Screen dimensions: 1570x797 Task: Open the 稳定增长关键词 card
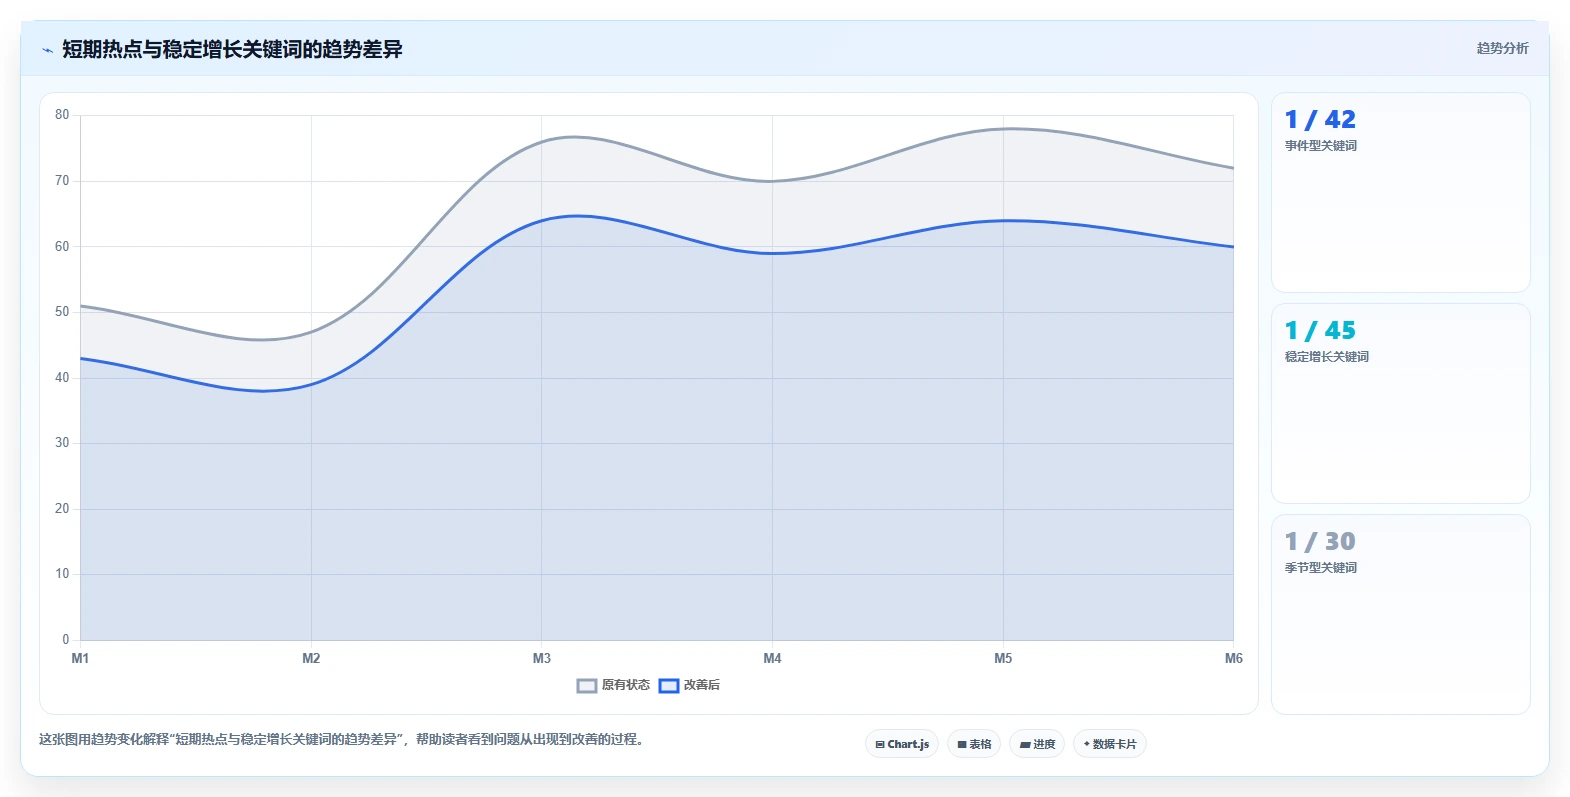[1400, 404]
